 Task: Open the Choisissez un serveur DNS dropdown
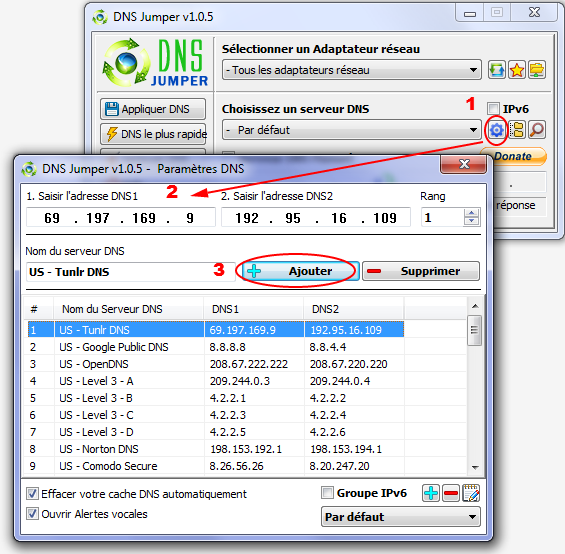coord(352,130)
